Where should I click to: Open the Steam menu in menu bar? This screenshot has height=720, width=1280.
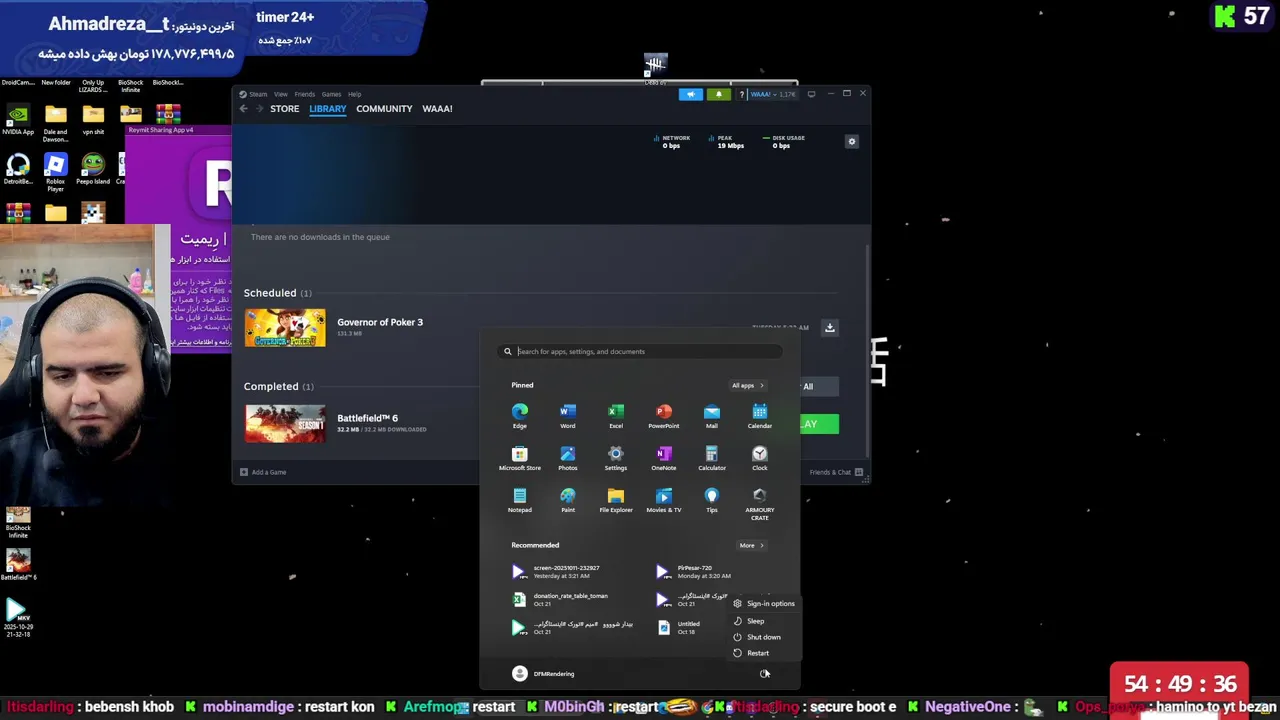[x=258, y=94]
